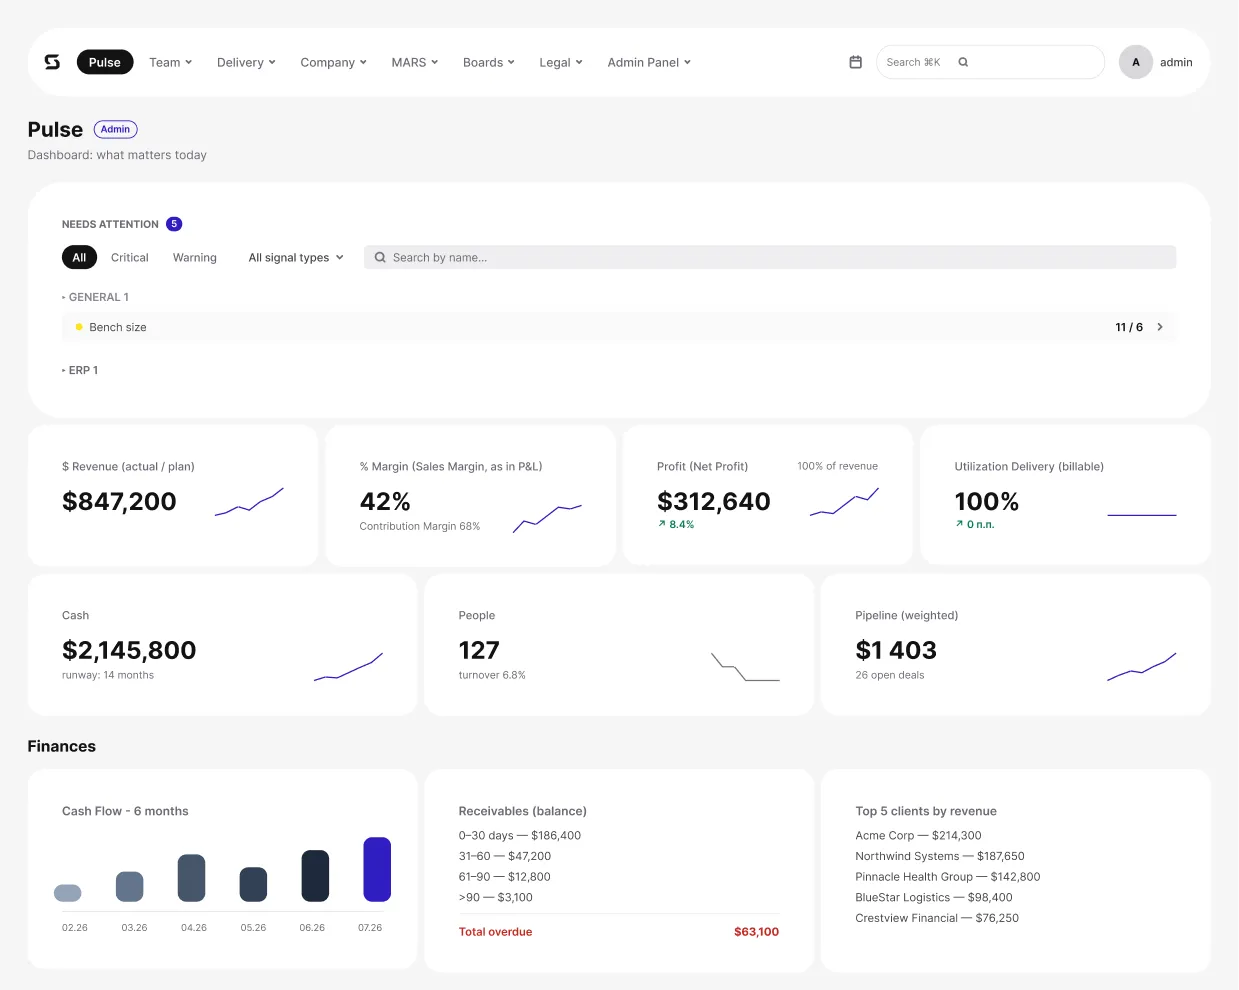
Task: Click the 02.26 cash flow bar
Action: 68,893
